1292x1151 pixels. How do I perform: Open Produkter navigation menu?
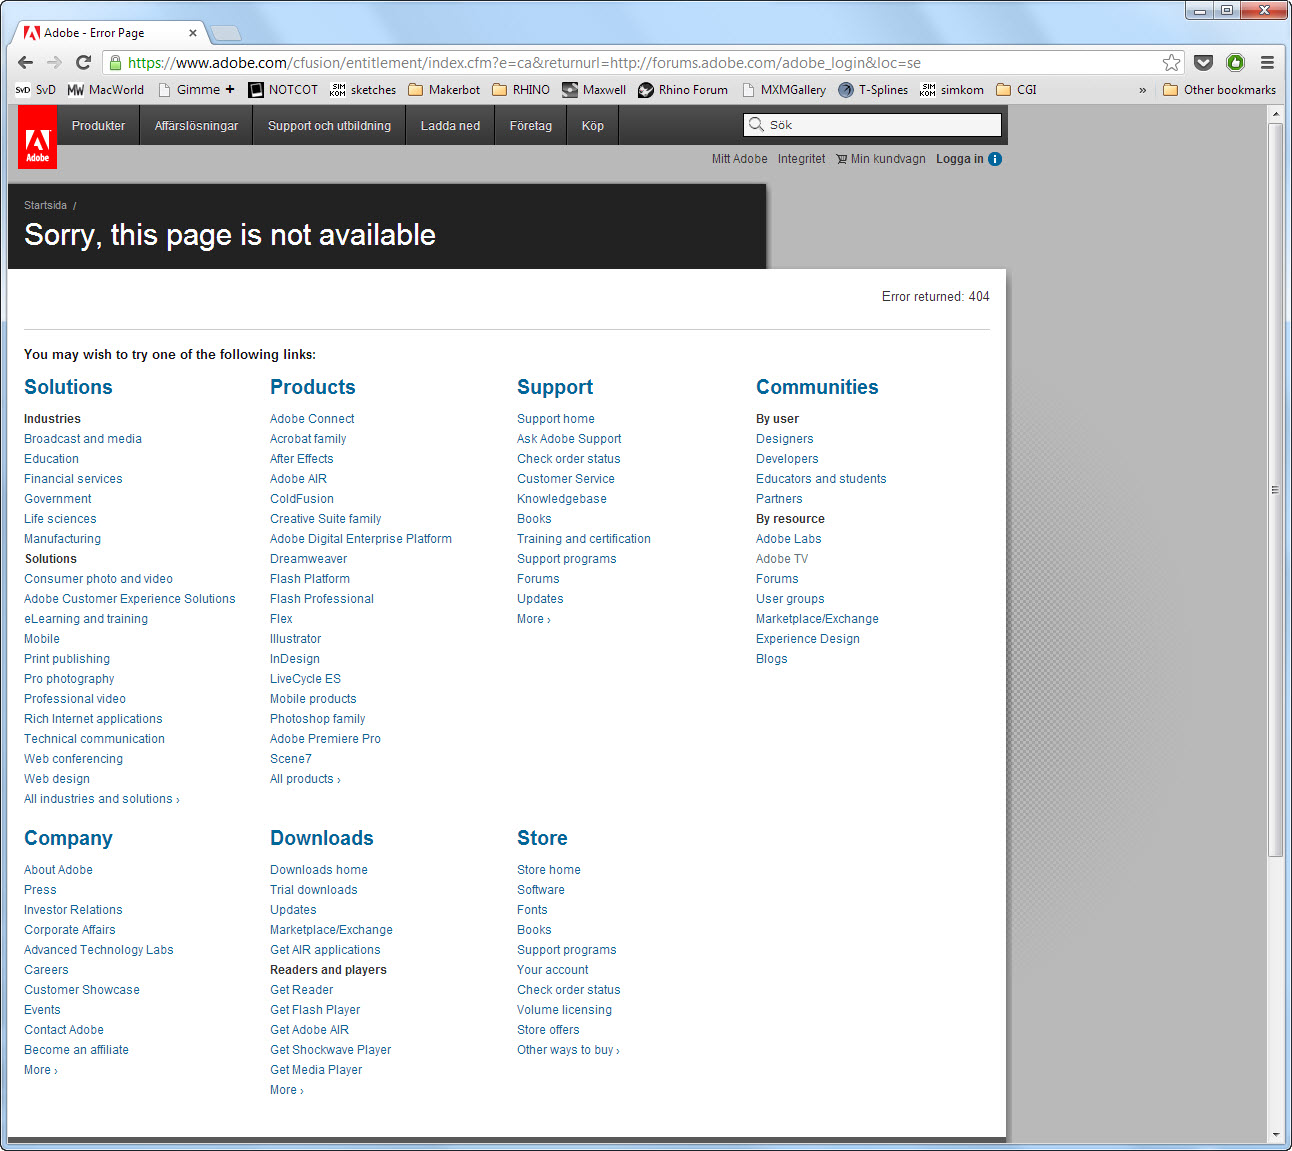[98, 126]
